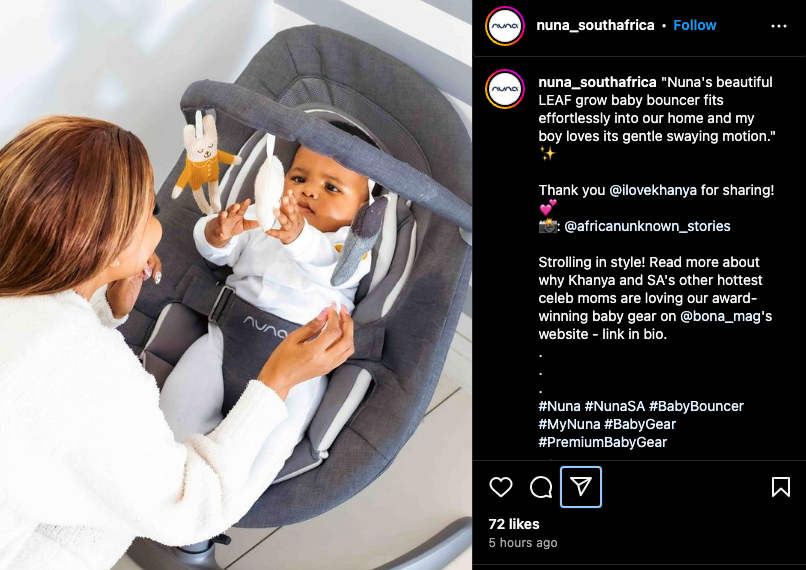Open the Nuna avatar beside the caption

505,89
